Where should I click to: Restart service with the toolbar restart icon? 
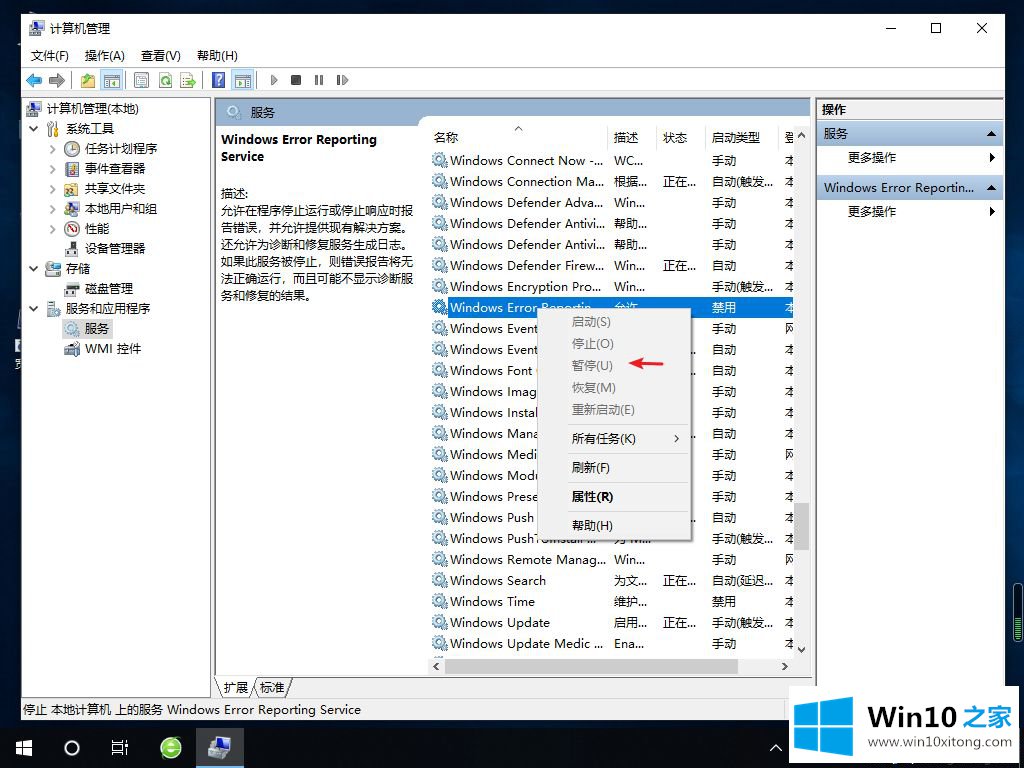(x=342, y=80)
